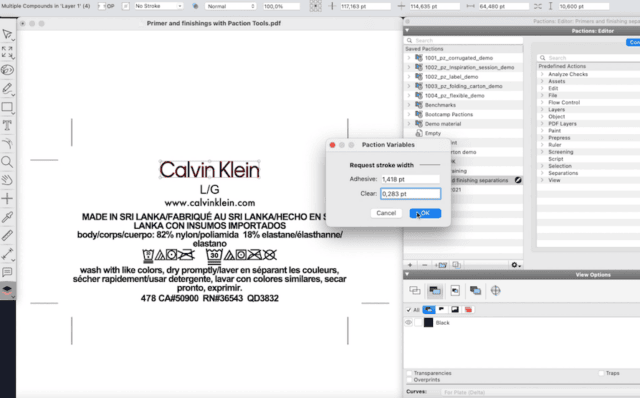Select the Eyedropper tool

[x=7, y=217]
